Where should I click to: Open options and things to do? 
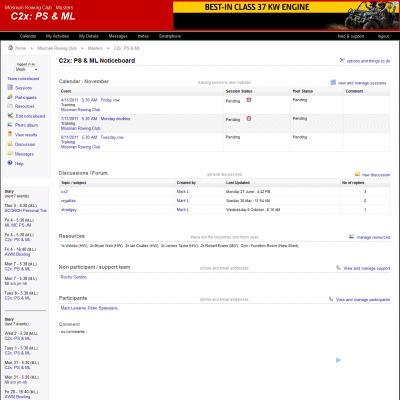click(368, 61)
